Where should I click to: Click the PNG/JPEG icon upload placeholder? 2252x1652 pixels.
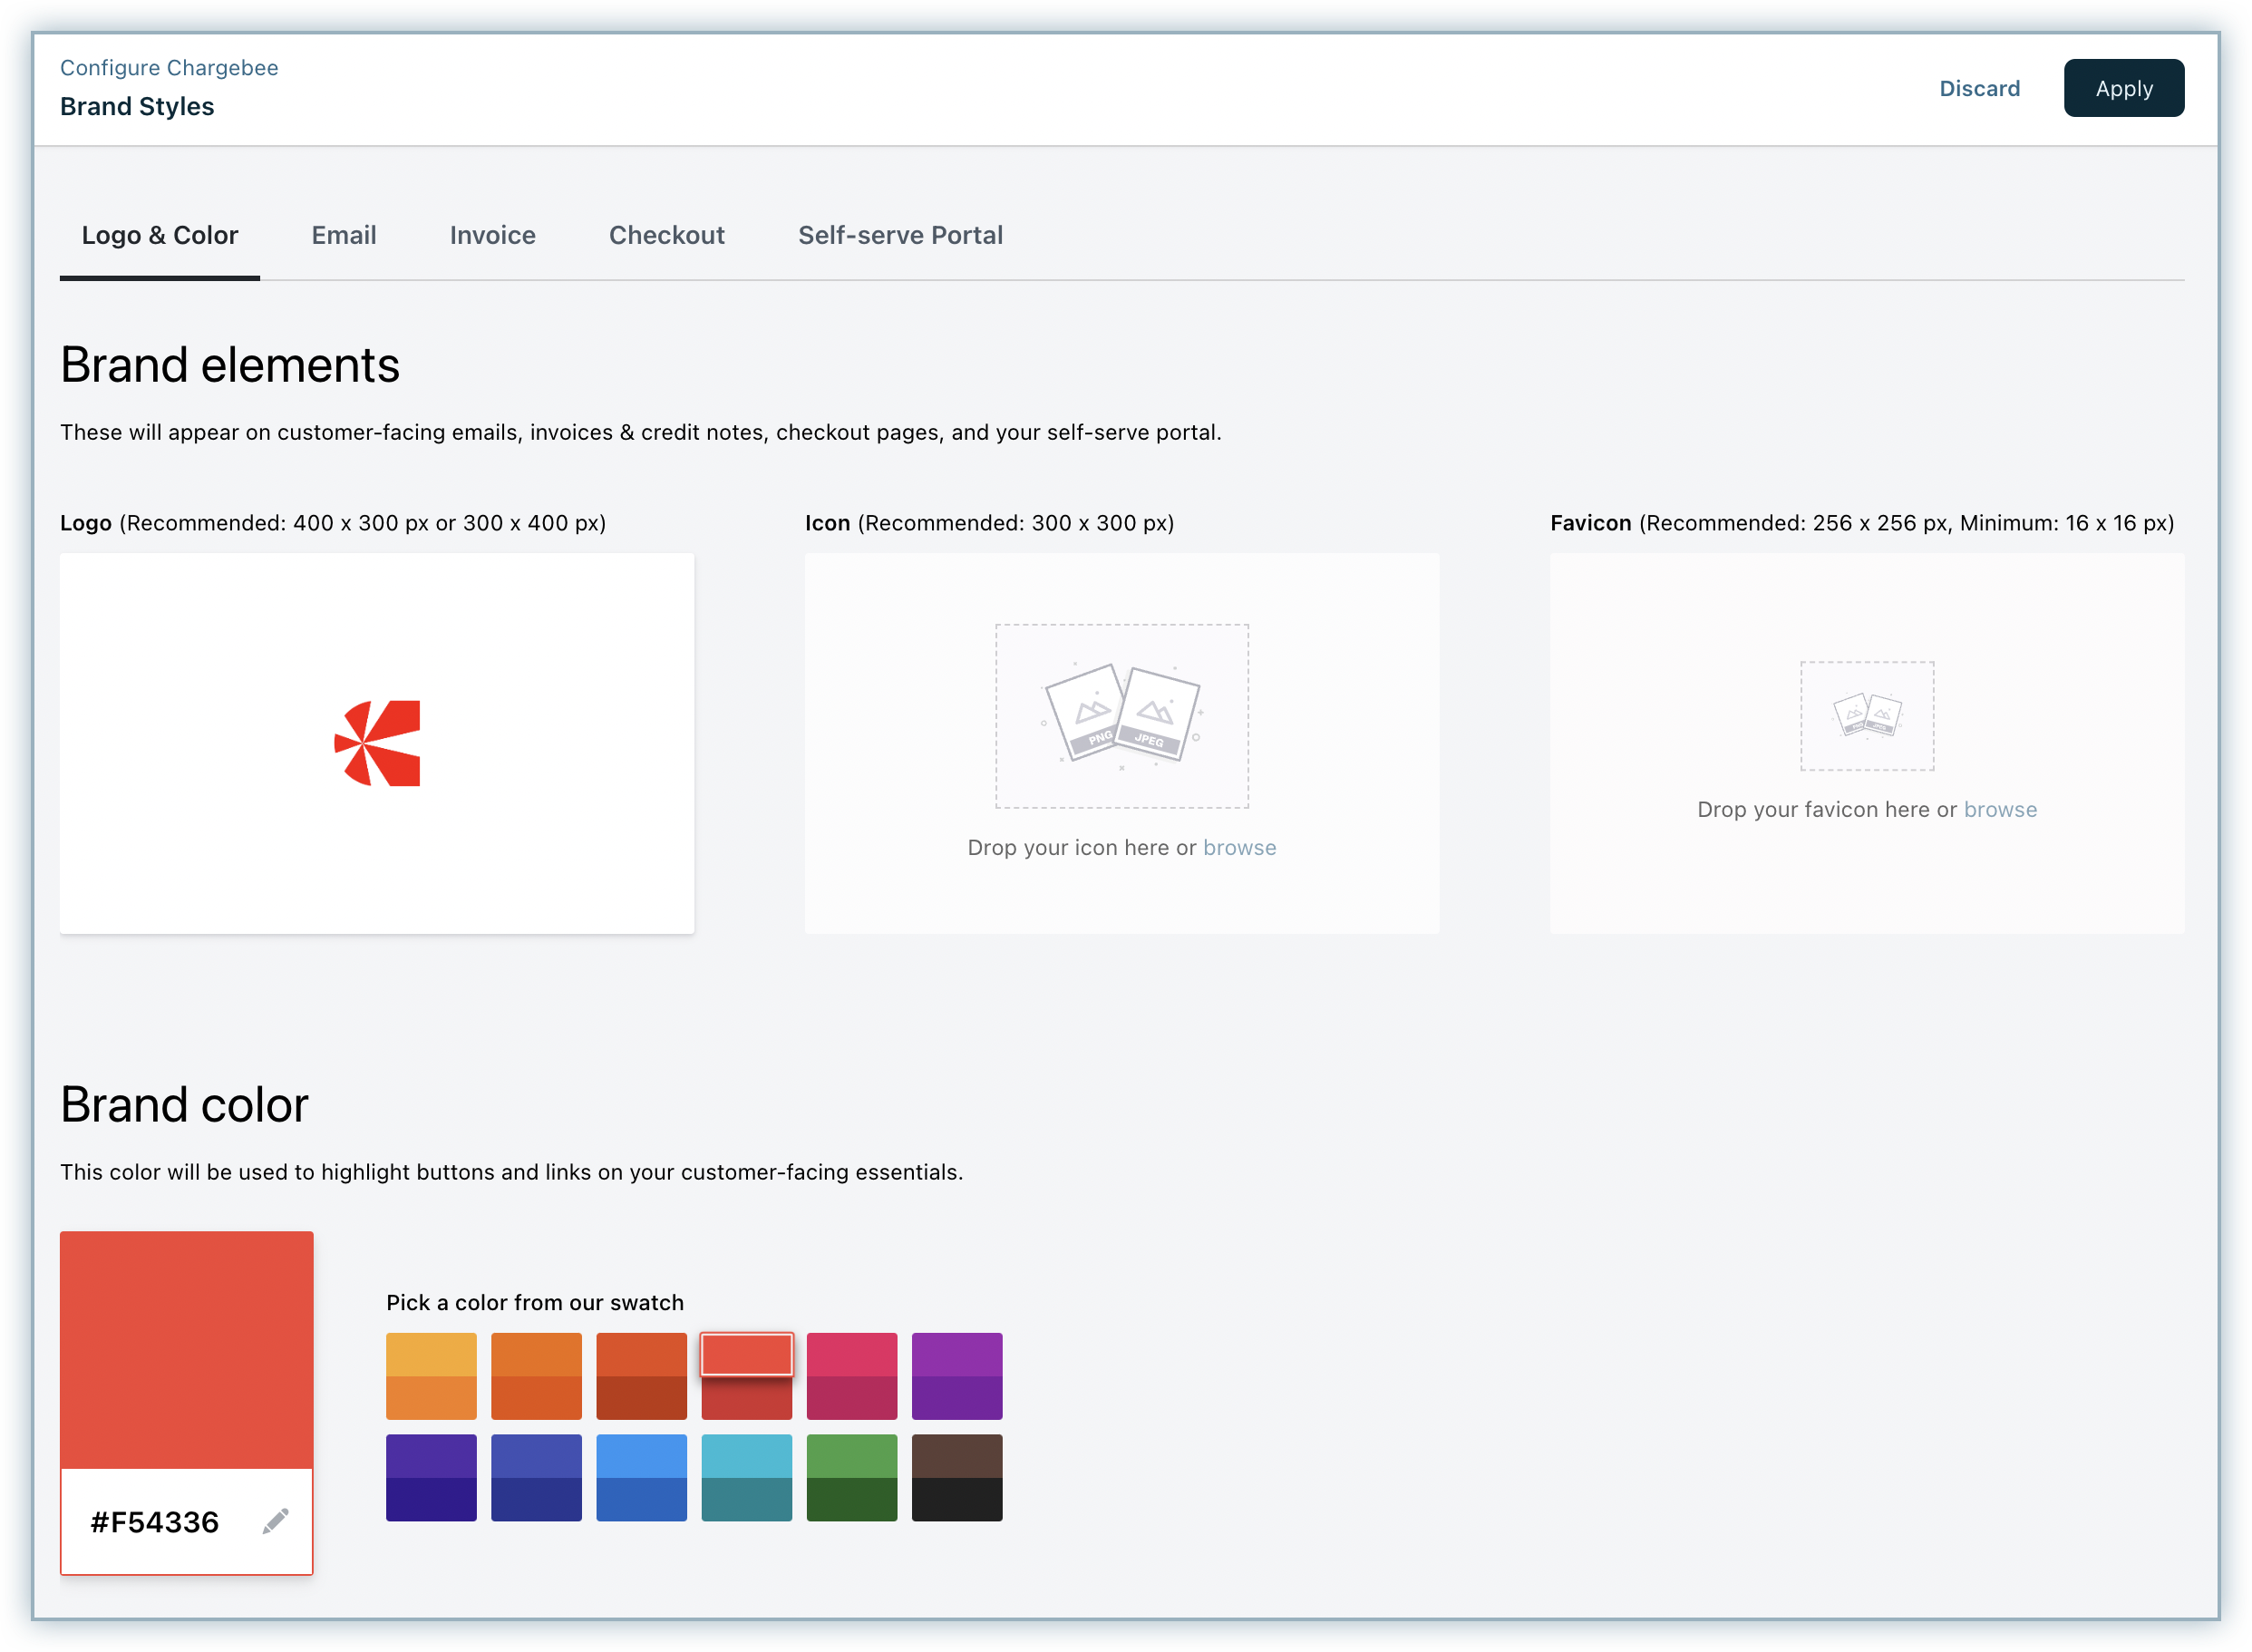point(1121,715)
